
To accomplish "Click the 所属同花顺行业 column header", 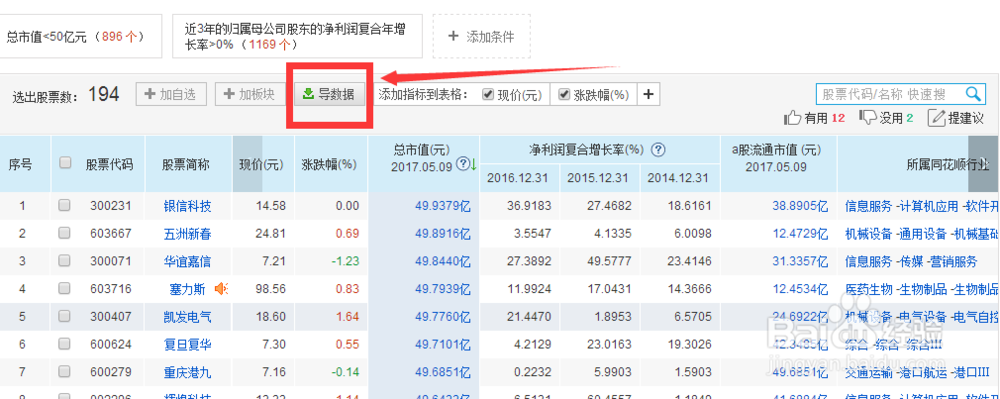I will (947, 164).
